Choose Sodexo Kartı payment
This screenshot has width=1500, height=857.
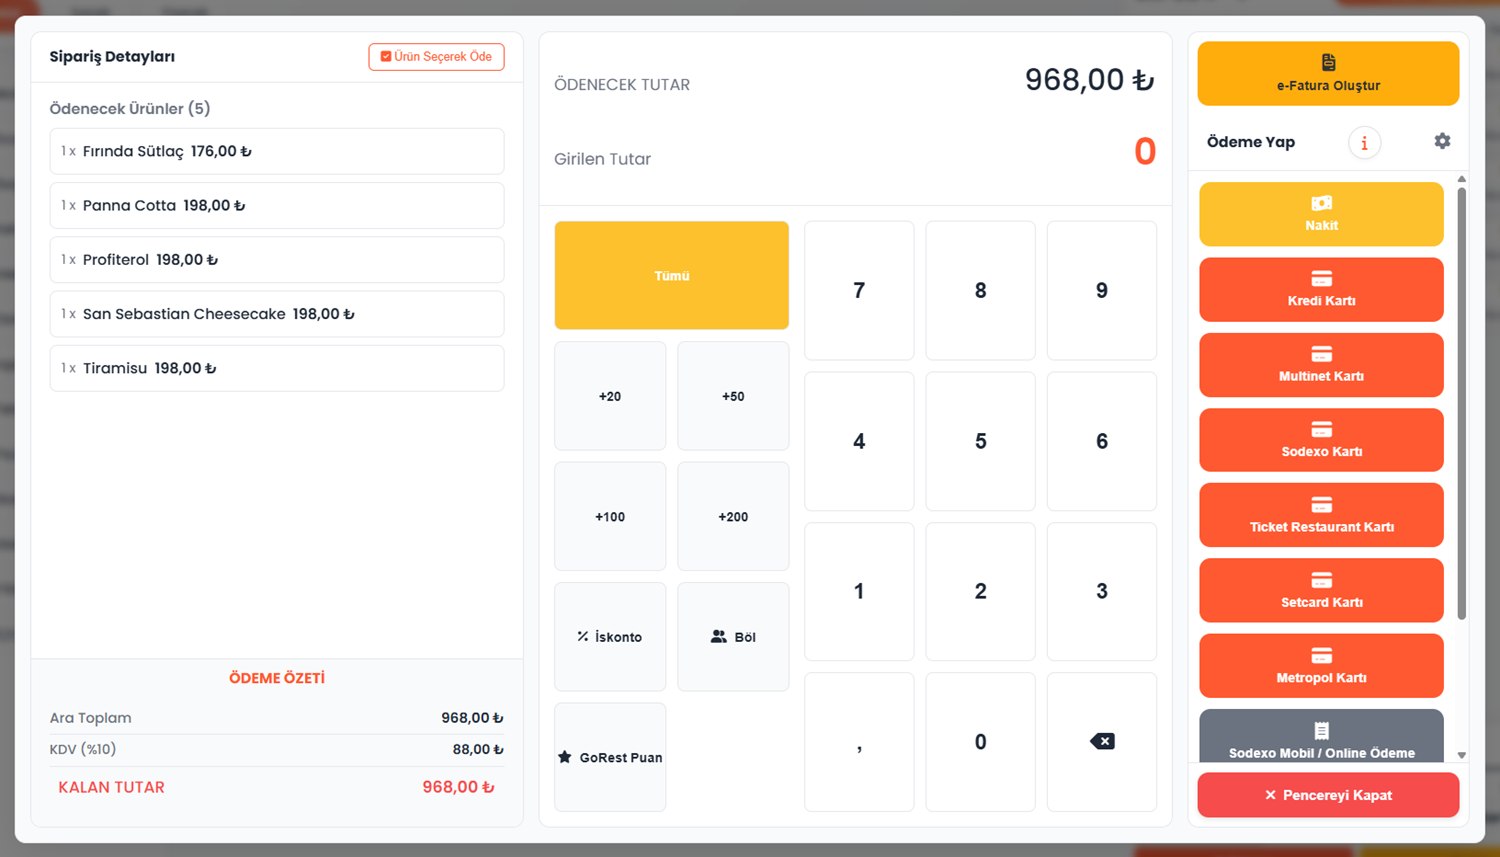[x=1321, y=440]
